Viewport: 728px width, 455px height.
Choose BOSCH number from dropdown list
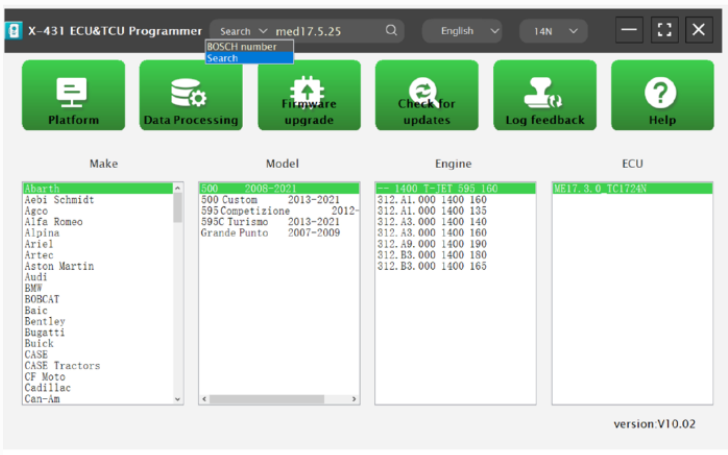[x=241, y=47]
